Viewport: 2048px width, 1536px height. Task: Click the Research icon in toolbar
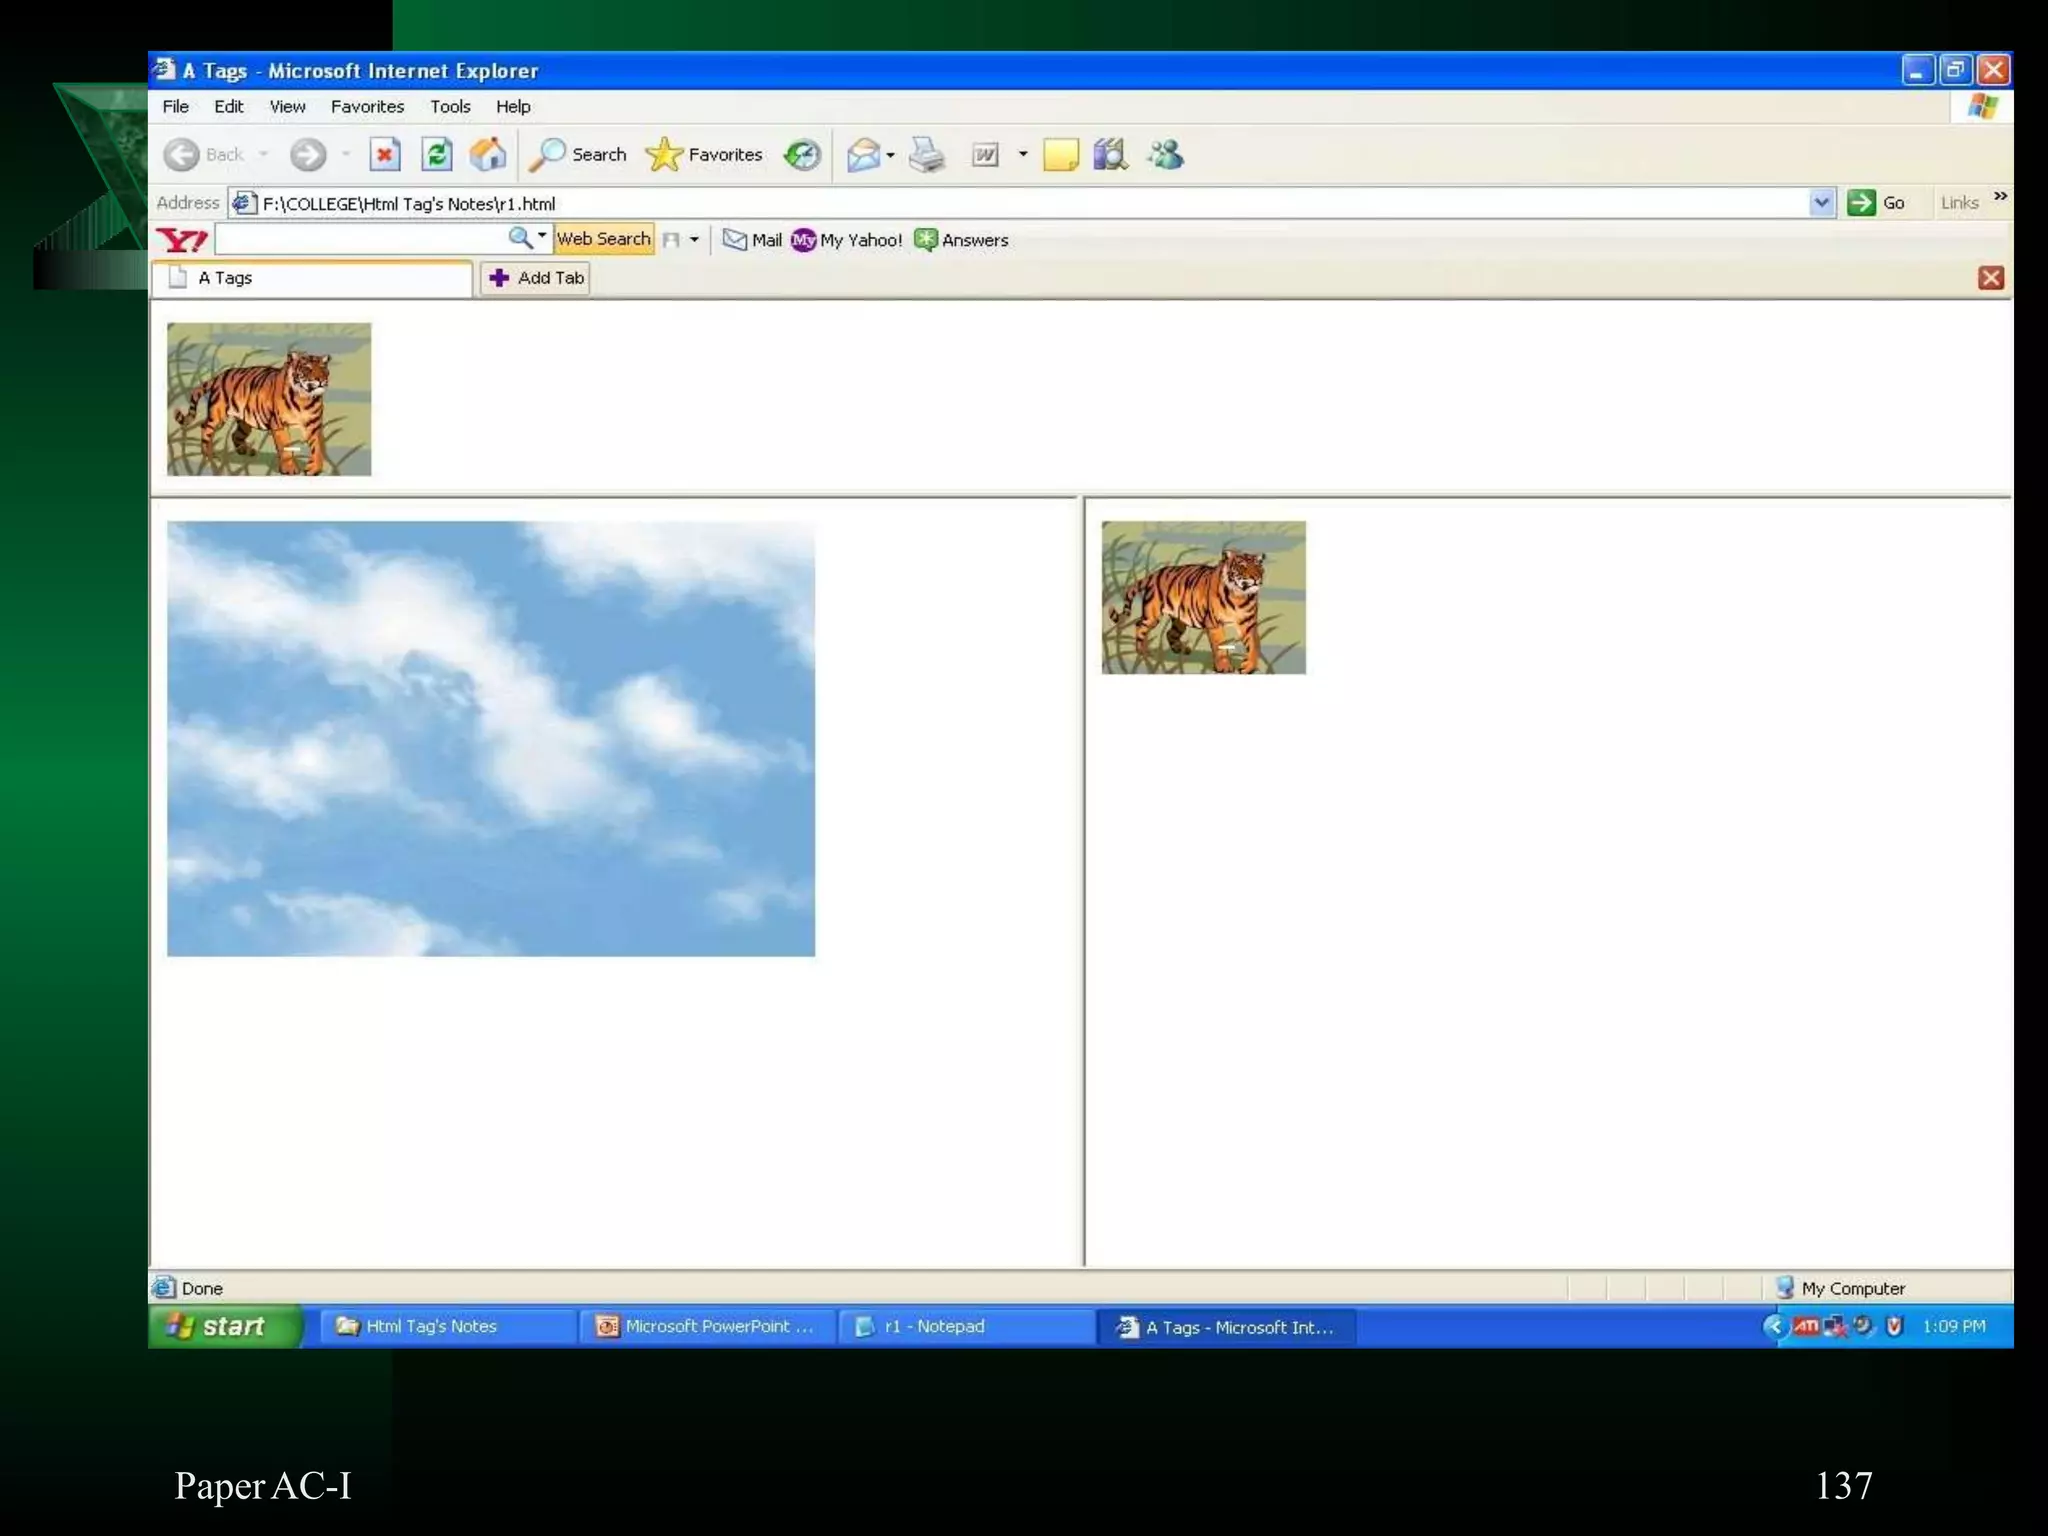click(x=1110, y=155)
